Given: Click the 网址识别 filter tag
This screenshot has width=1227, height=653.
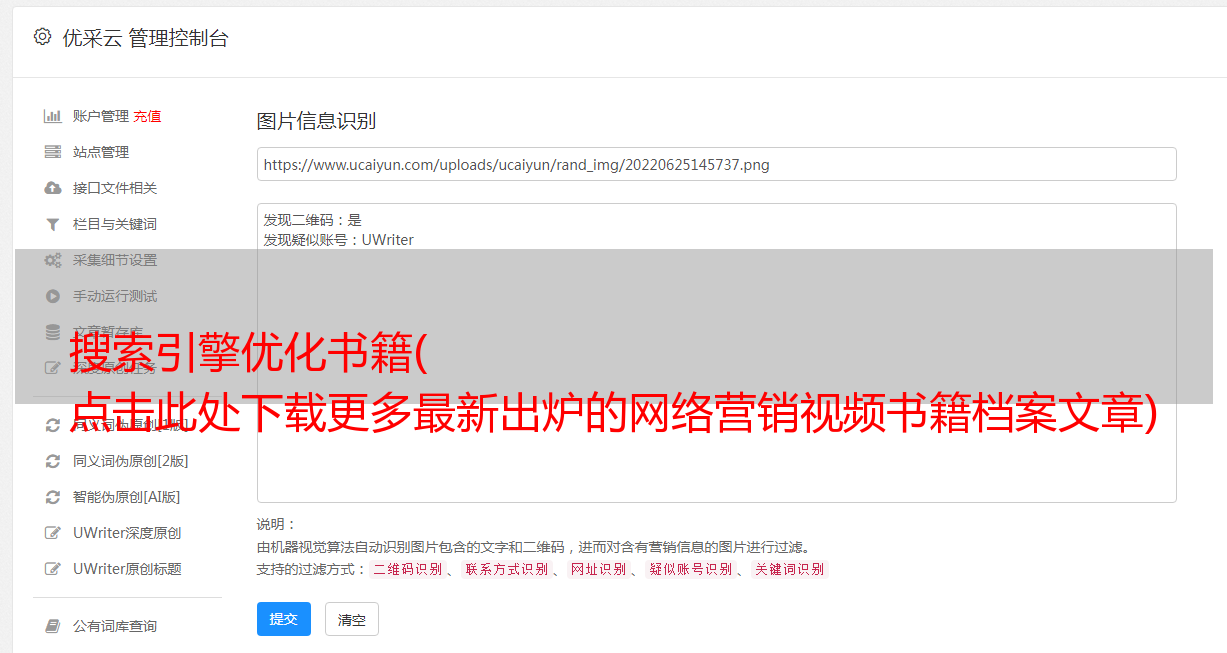Looking at the screenshot, I should [x=597, y=569].
